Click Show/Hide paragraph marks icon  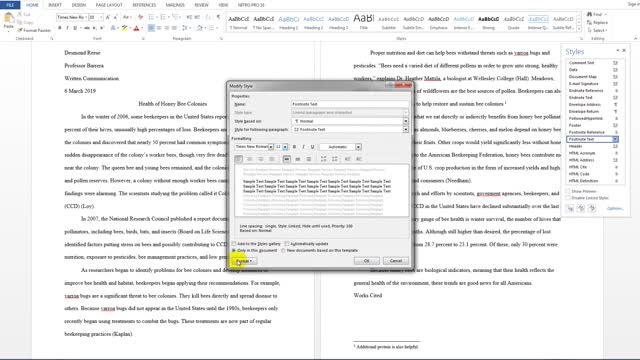coord(218,17)
